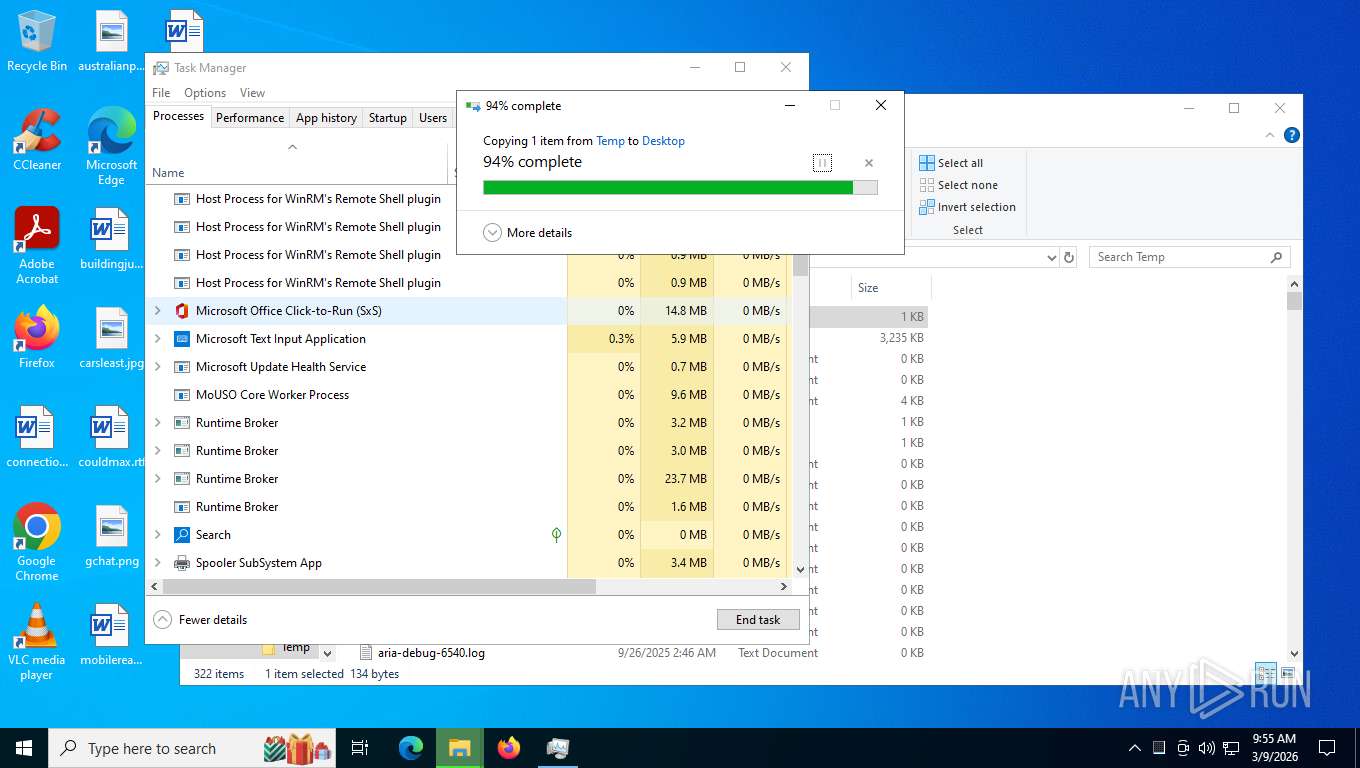This screenshot has width=1360, height=768.
Task: Select the couldmax.rtf desktop document
Action: coord(111,437)
